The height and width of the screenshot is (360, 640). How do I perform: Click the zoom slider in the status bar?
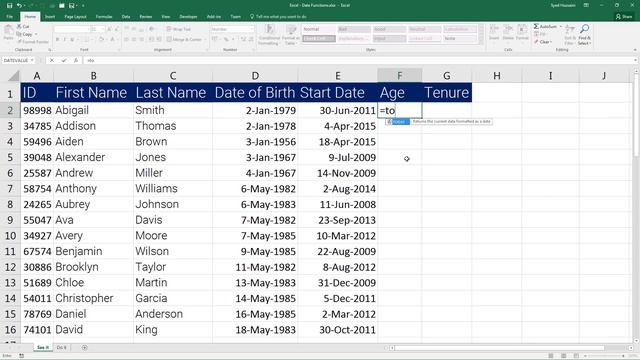604,356
